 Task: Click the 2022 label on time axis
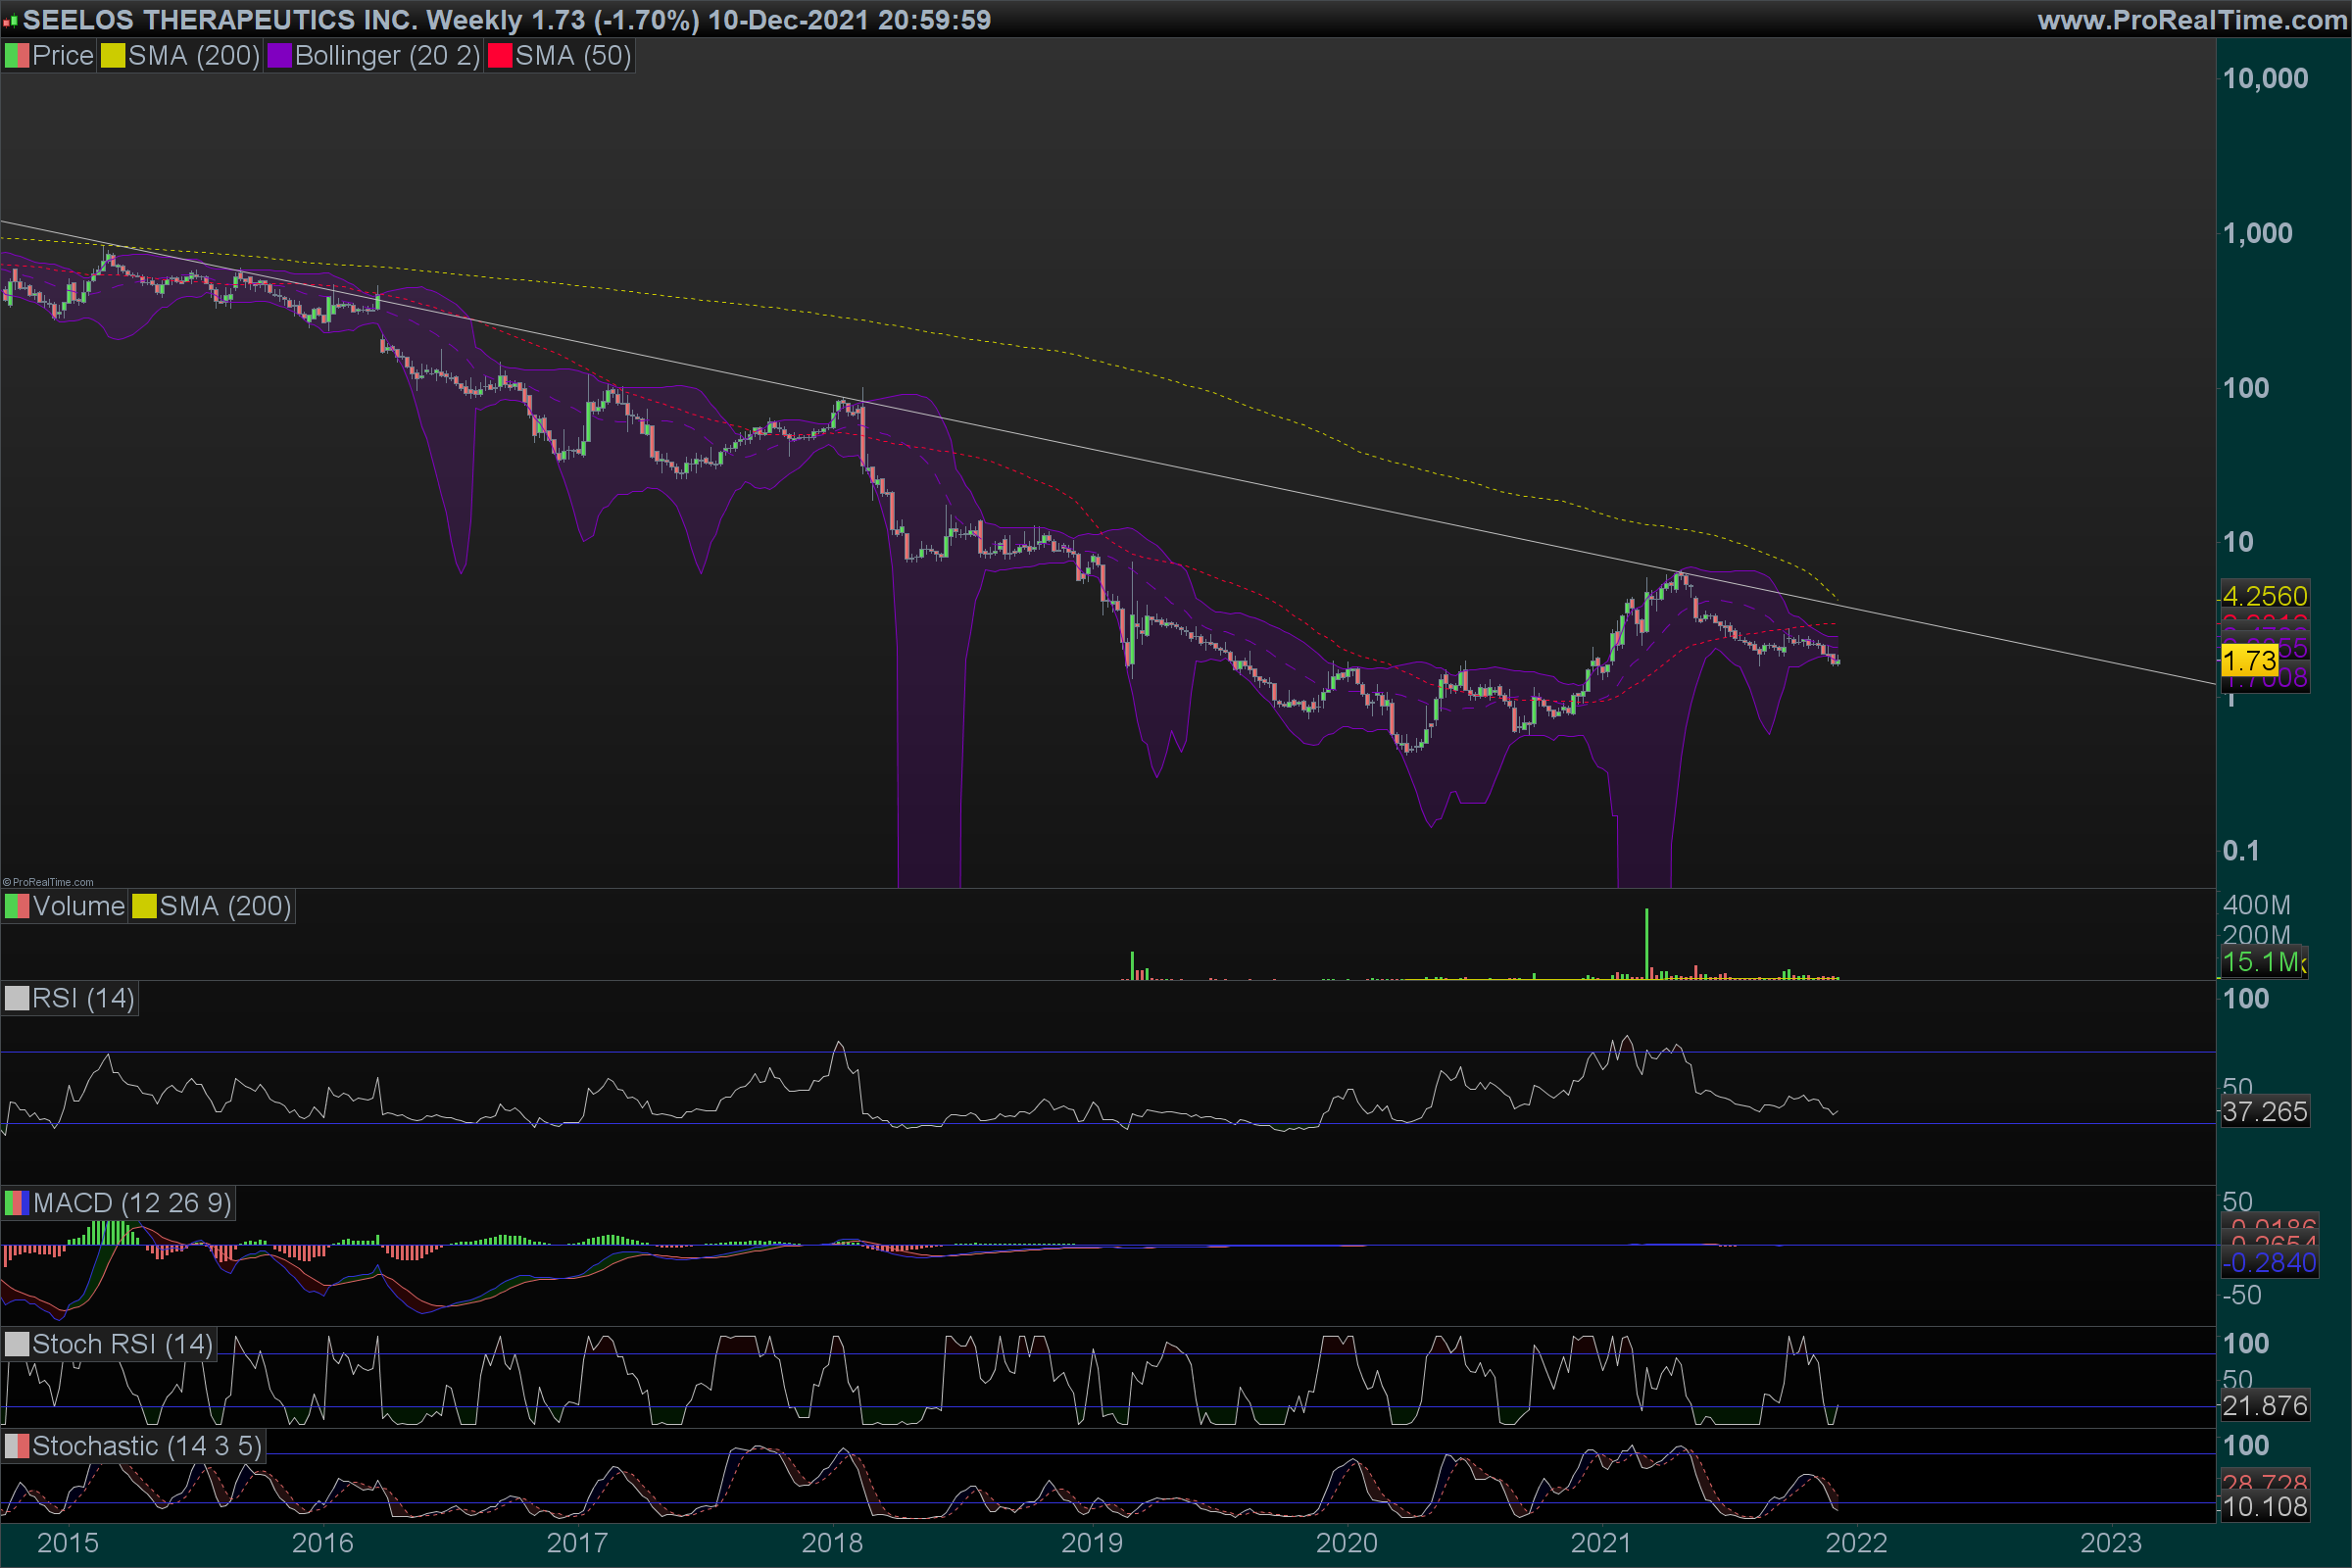coord(1856,1543)
